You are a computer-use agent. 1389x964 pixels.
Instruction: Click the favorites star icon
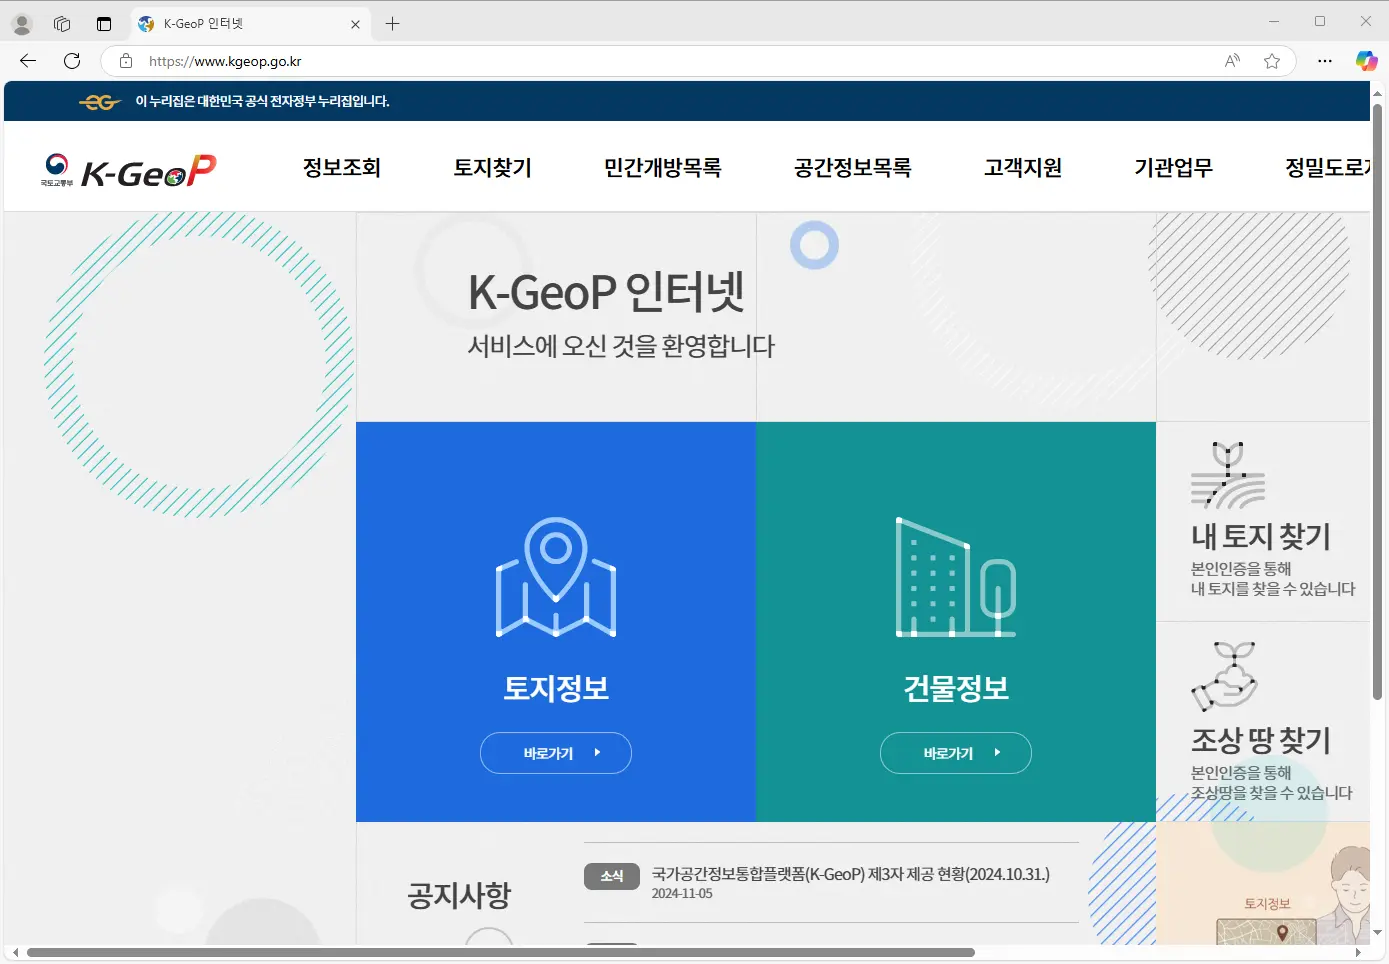tap(1272, 61)
